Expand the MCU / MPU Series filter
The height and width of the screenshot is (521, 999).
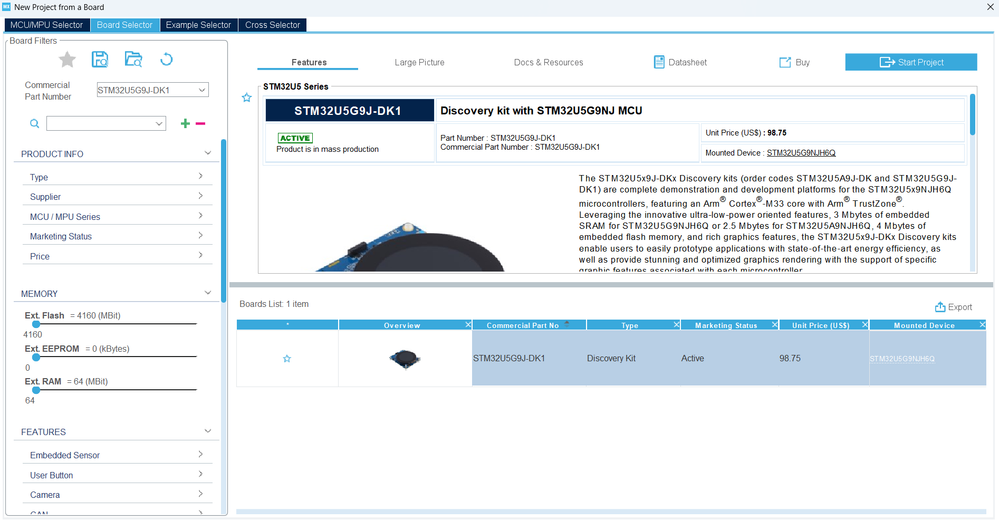pyautogui.click(x=201, y=215)
